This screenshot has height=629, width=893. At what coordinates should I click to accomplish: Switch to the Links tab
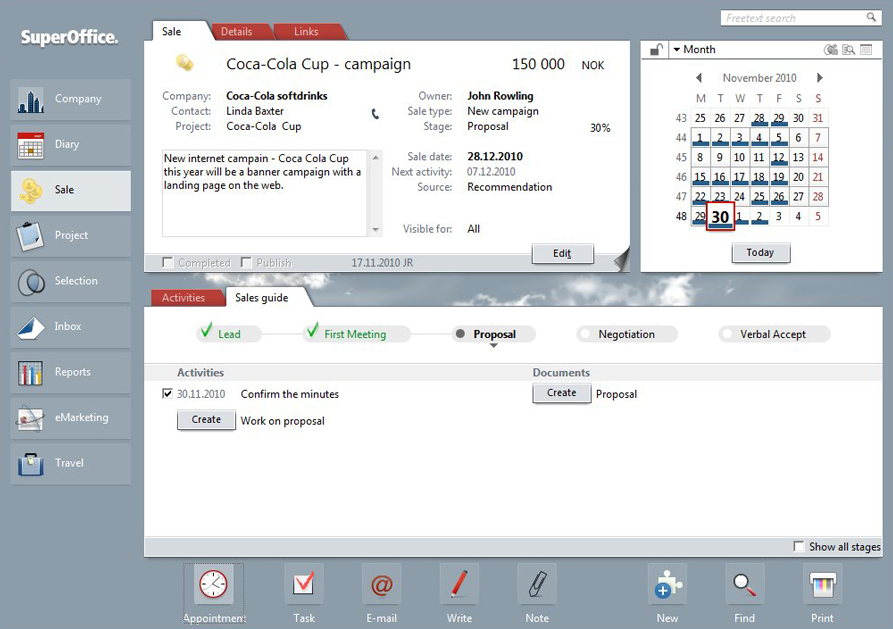tap(306, 32)
